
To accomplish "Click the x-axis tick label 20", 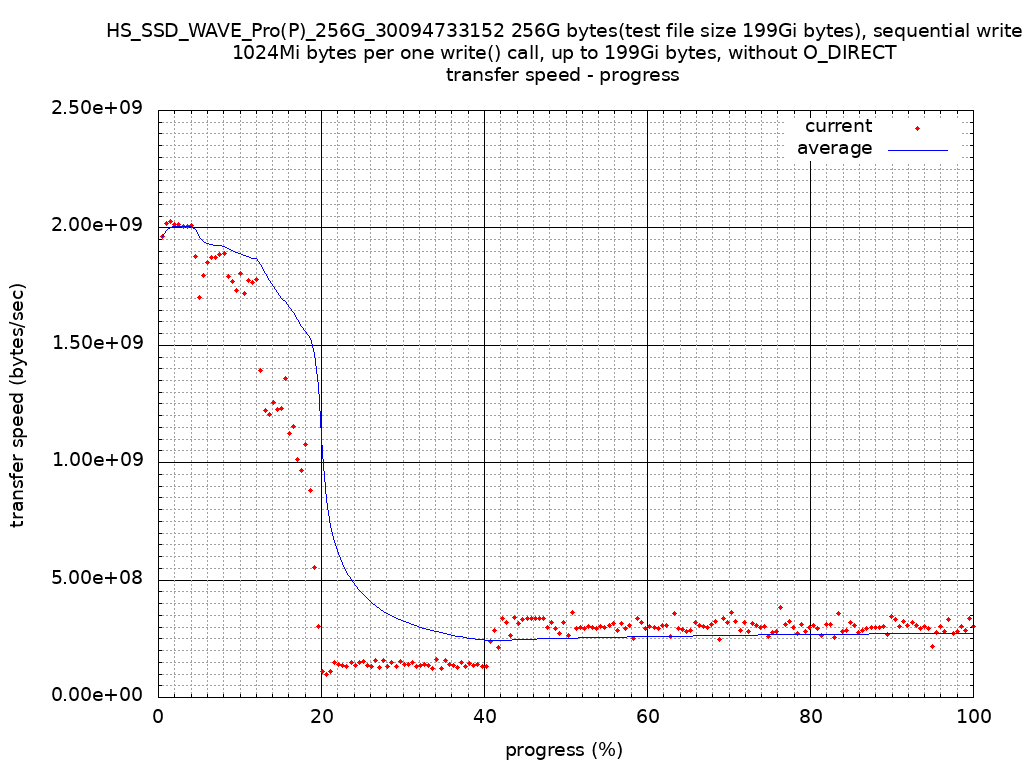I will (321, 716).
